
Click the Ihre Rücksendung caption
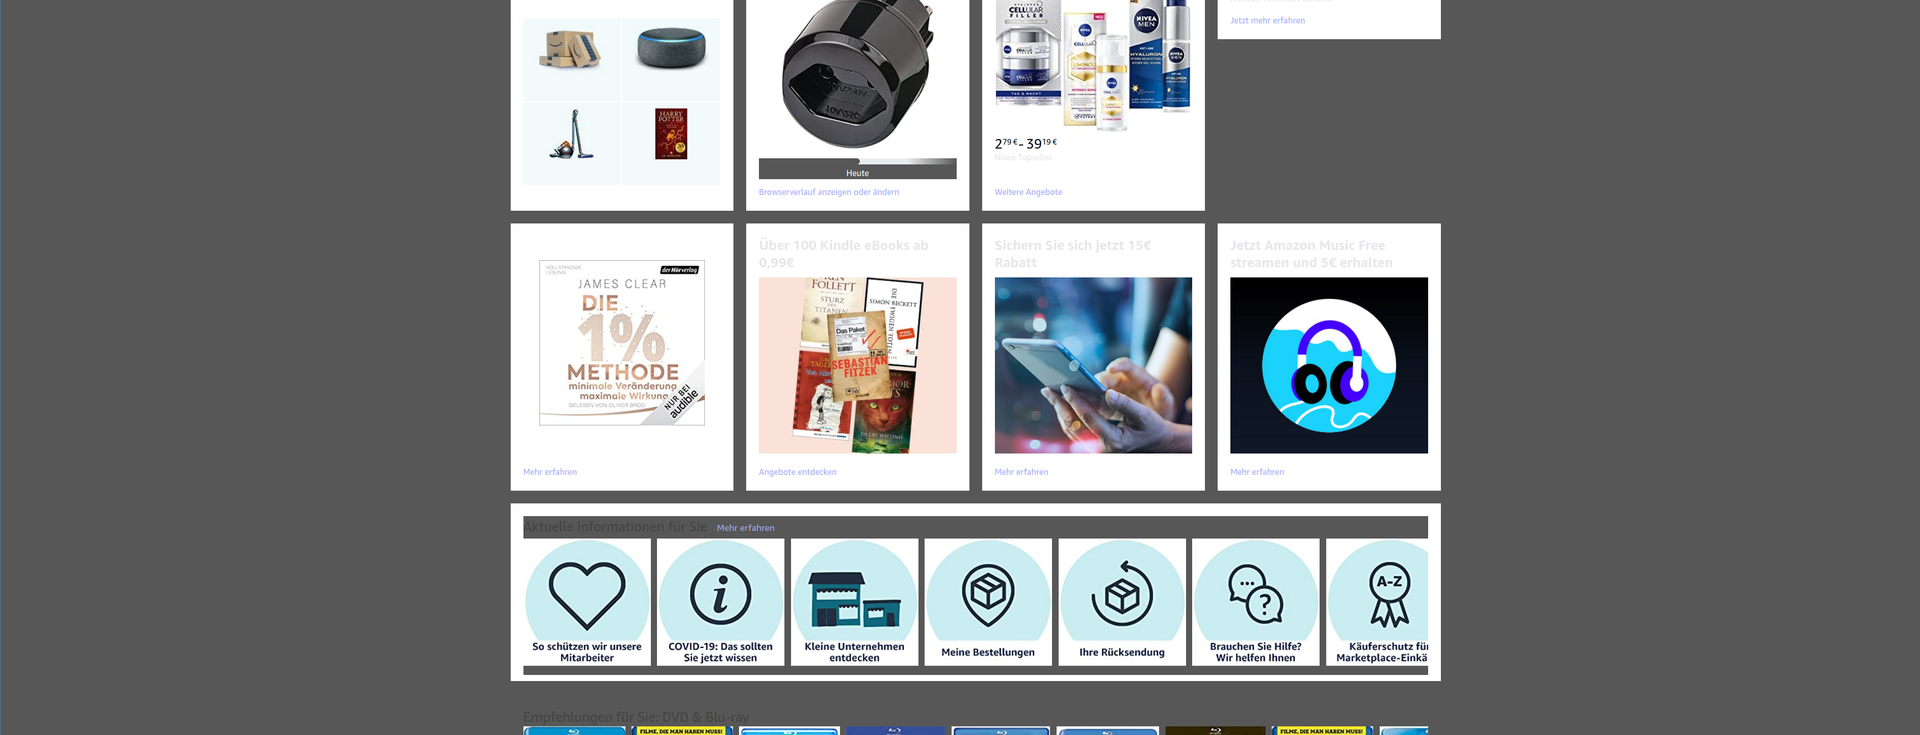click(1122, 652)
